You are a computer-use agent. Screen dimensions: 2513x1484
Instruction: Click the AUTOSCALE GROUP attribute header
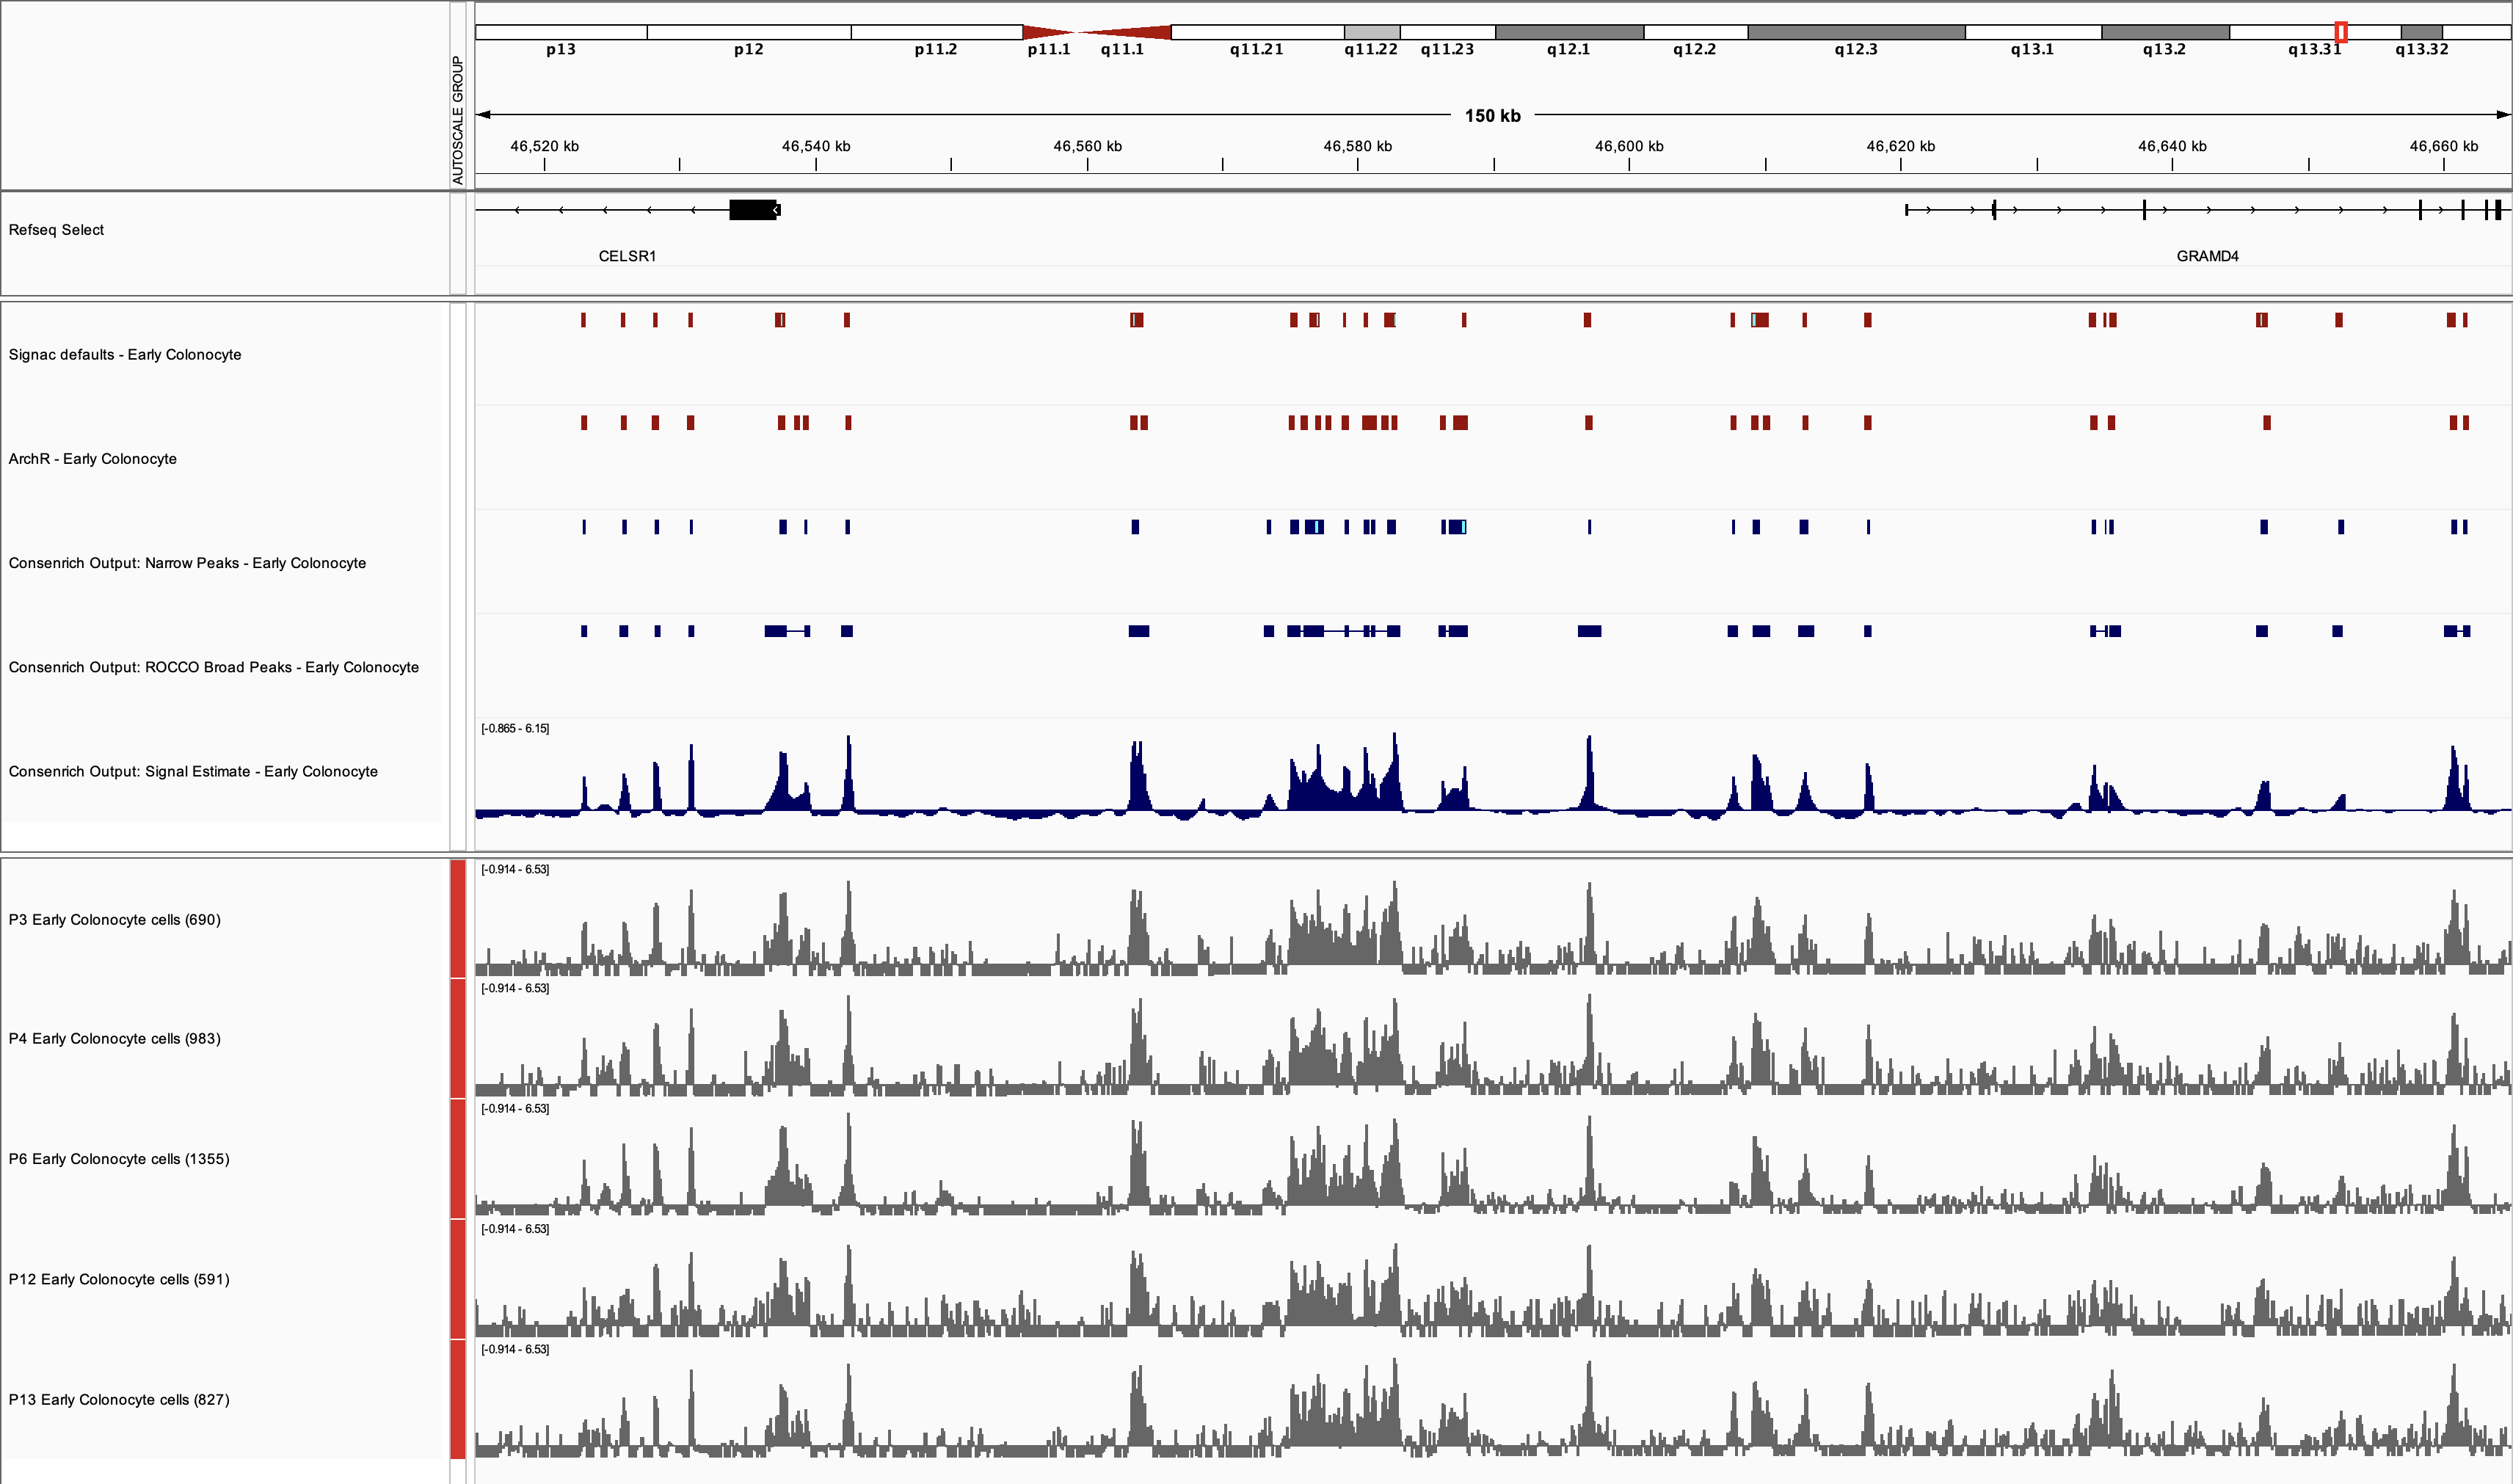[458, 120]
